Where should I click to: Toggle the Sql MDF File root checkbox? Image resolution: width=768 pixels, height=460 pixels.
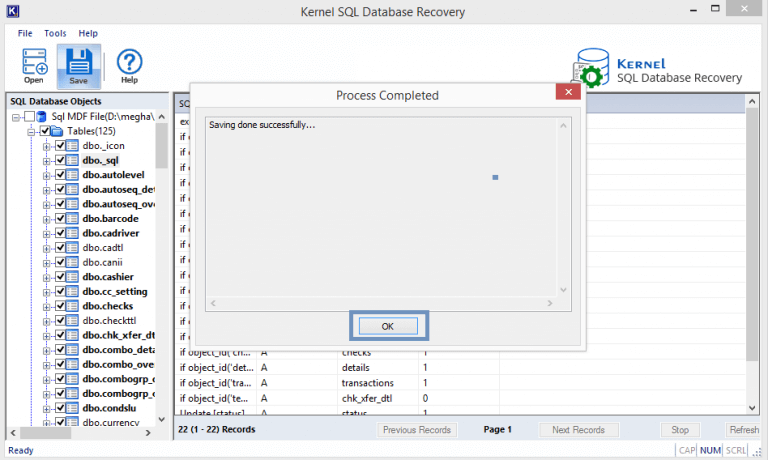29,117
